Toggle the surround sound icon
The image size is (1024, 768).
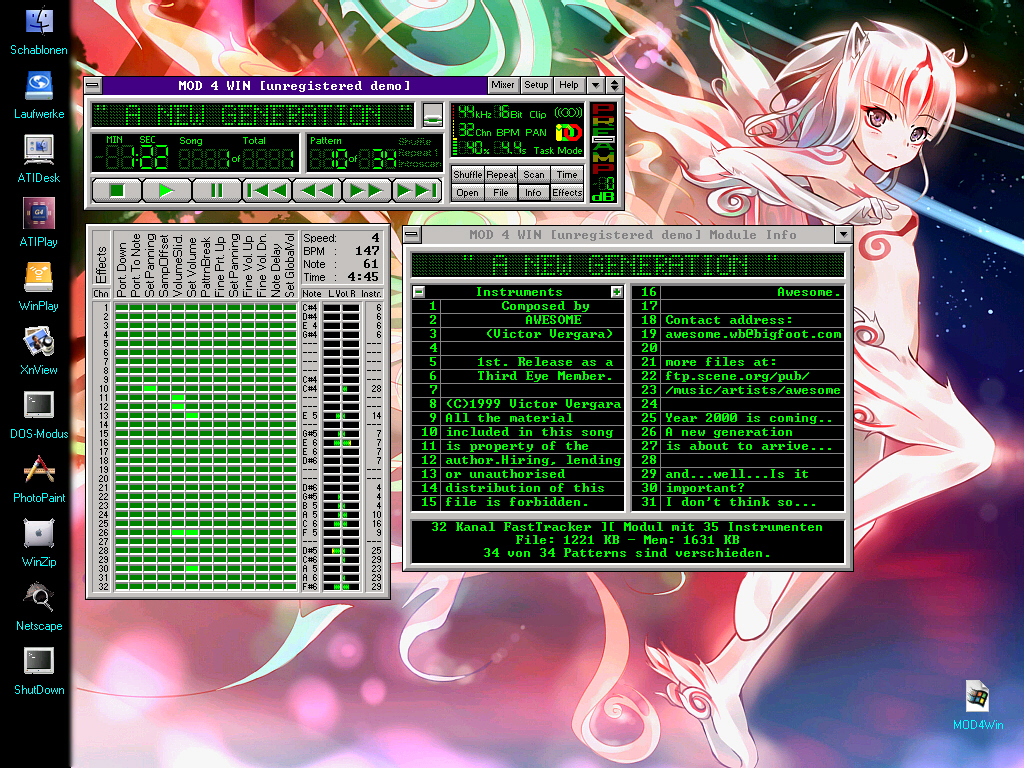(568, 113)
